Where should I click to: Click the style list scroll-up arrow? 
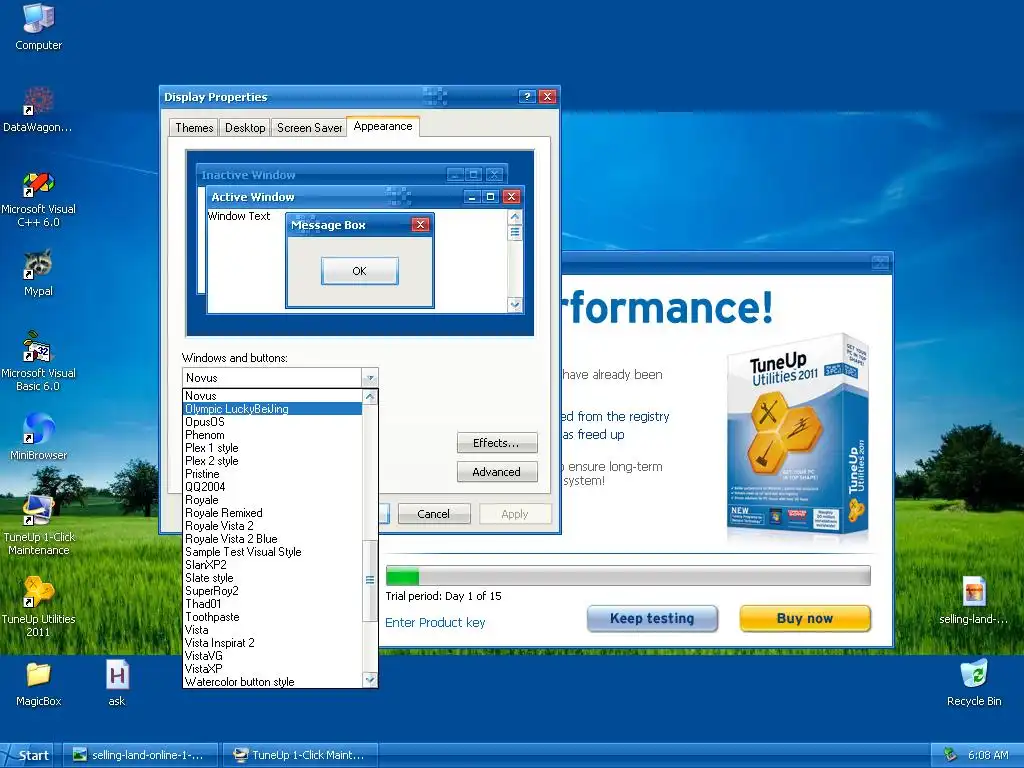pyautogui.click(x=370, y=397)
